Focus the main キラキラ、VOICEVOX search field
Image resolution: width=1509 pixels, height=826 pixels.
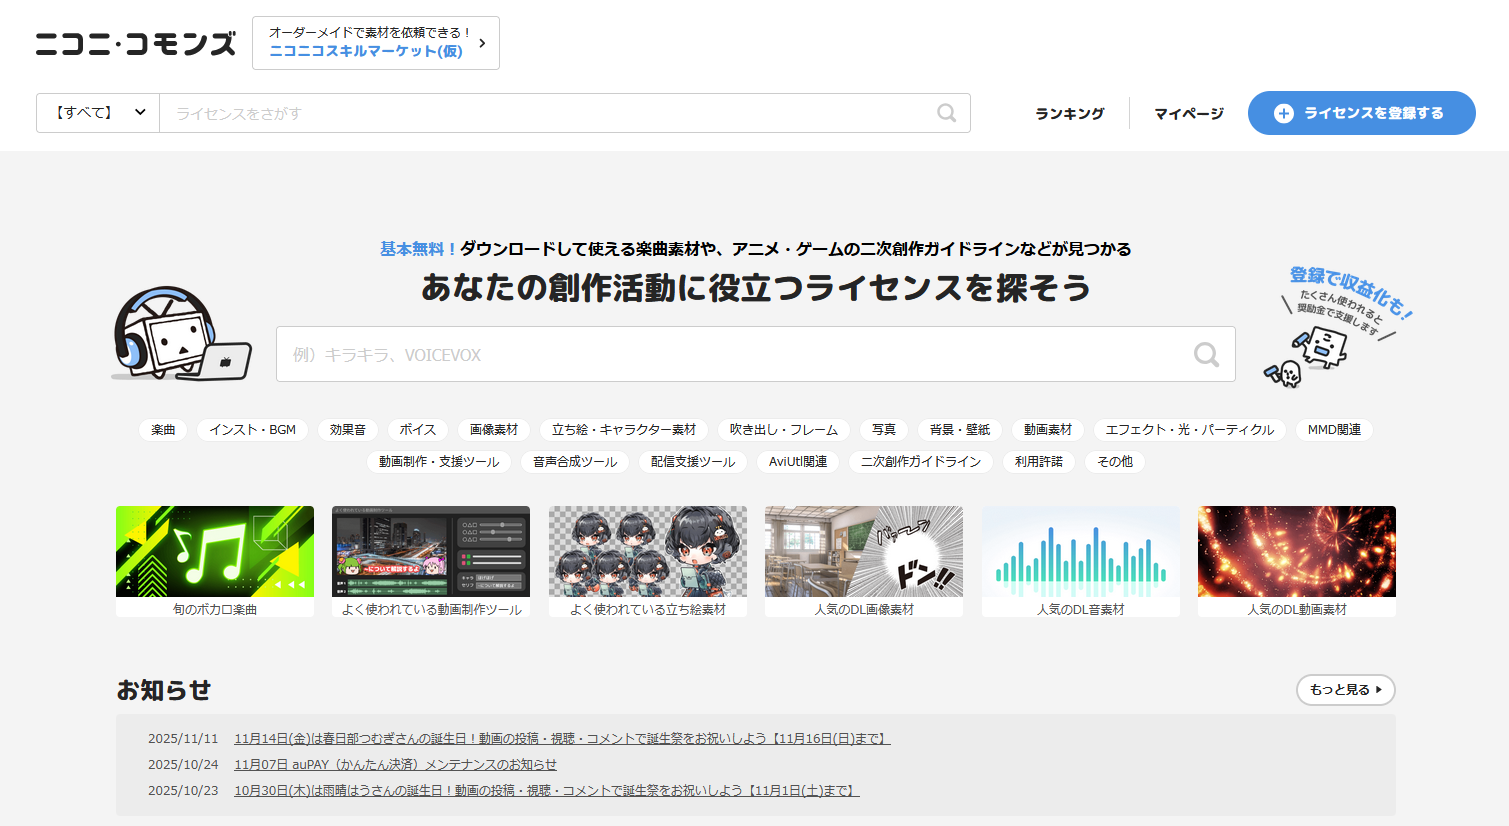point(730,355)
